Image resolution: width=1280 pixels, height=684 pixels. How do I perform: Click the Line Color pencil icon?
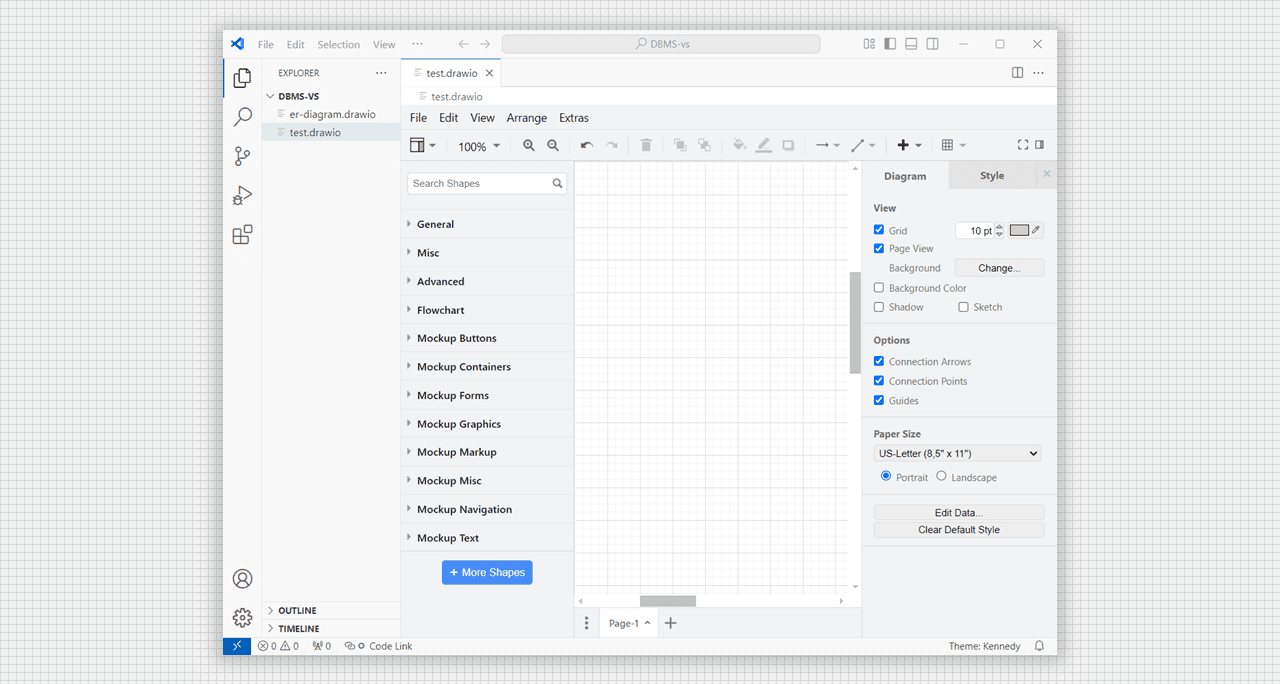pyautogui.click(x=764, y=146)
